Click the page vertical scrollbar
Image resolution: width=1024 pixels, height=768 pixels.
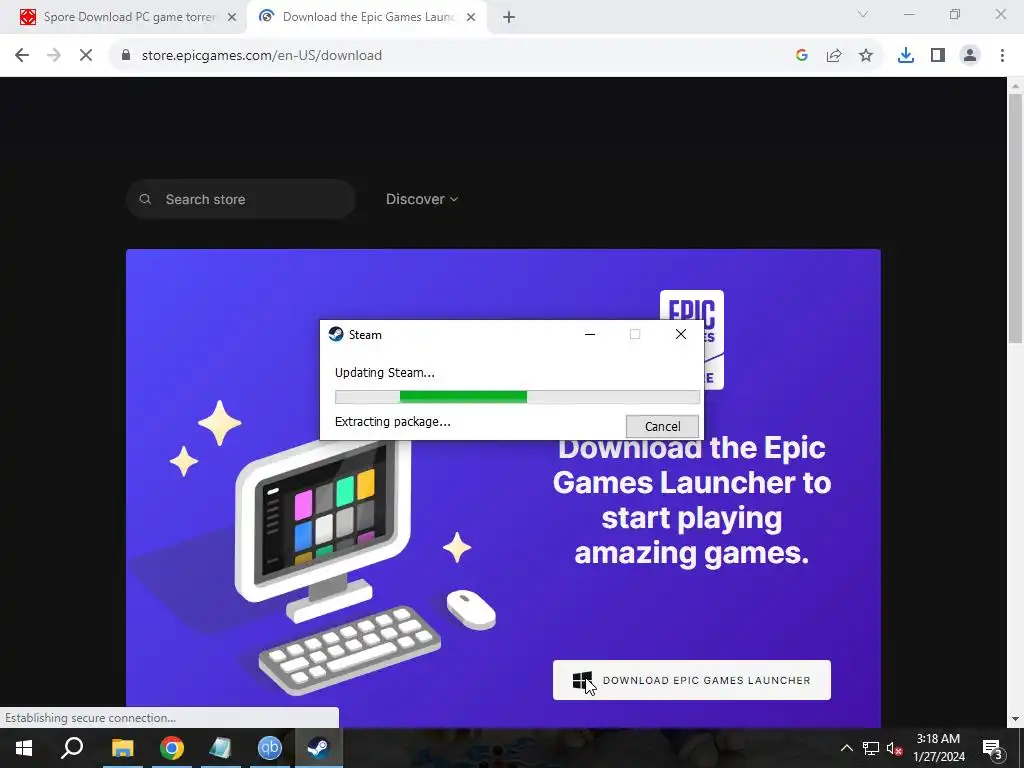click(x=1015, y=219)
